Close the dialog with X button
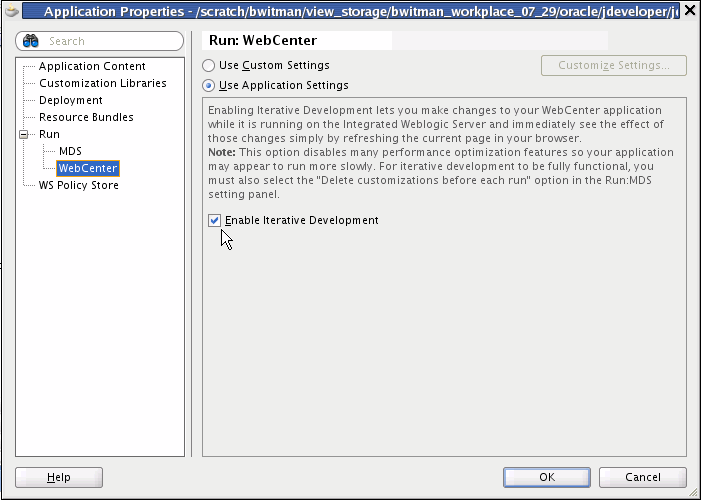 690,10
